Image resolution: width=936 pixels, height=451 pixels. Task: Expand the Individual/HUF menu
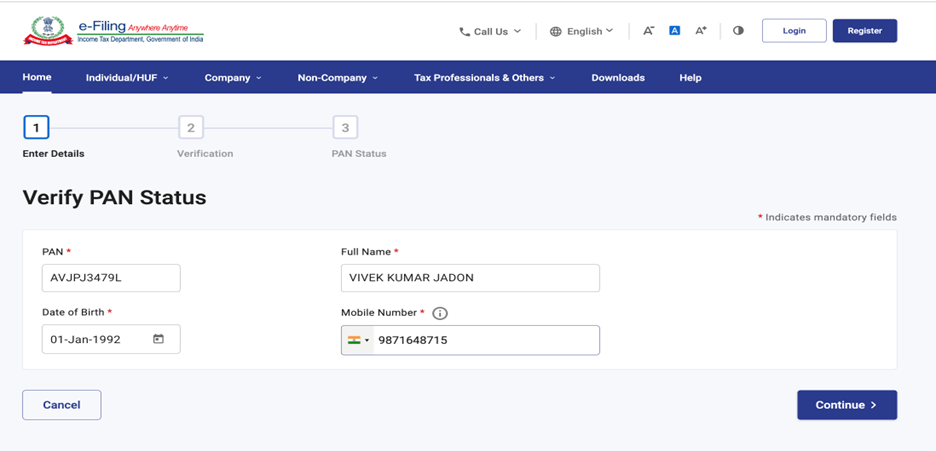(127, 78)
